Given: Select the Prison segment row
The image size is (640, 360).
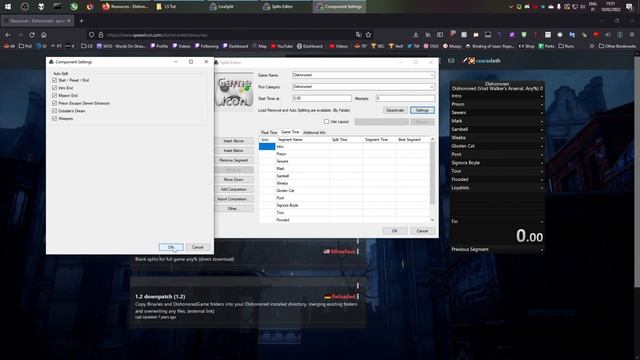Looking at the screenshot, I should pos(344,154).
